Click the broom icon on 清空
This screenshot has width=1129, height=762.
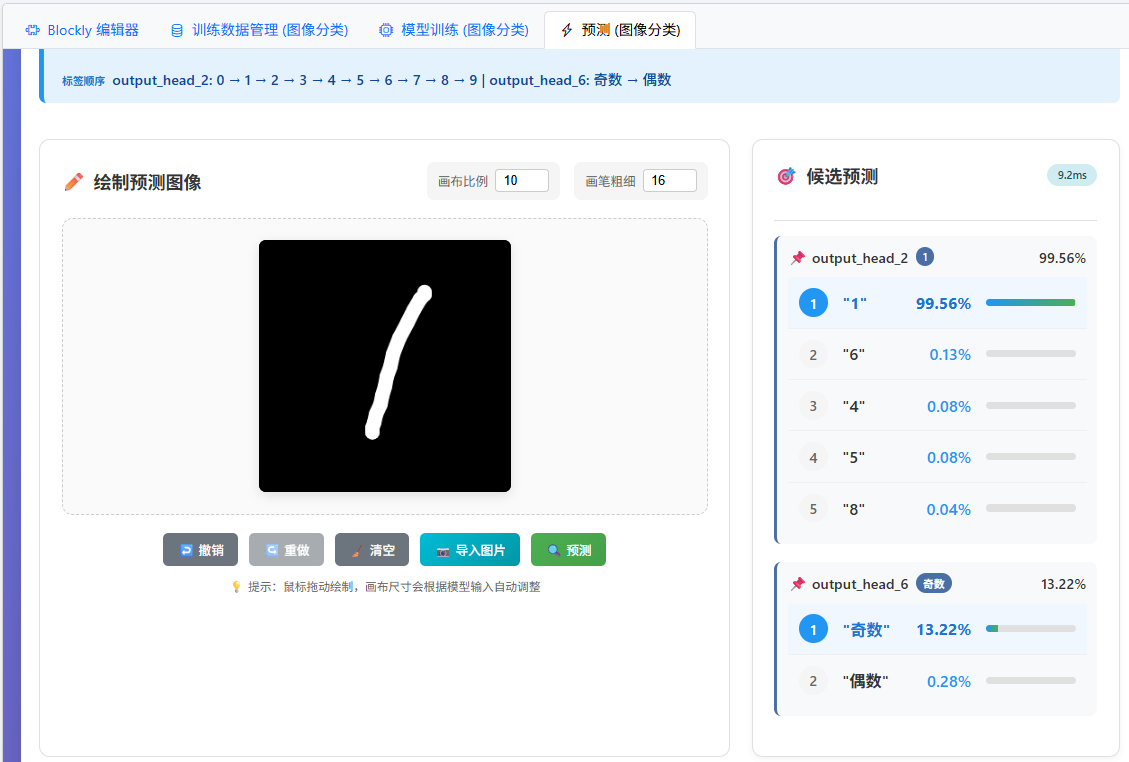coord(357,550)
